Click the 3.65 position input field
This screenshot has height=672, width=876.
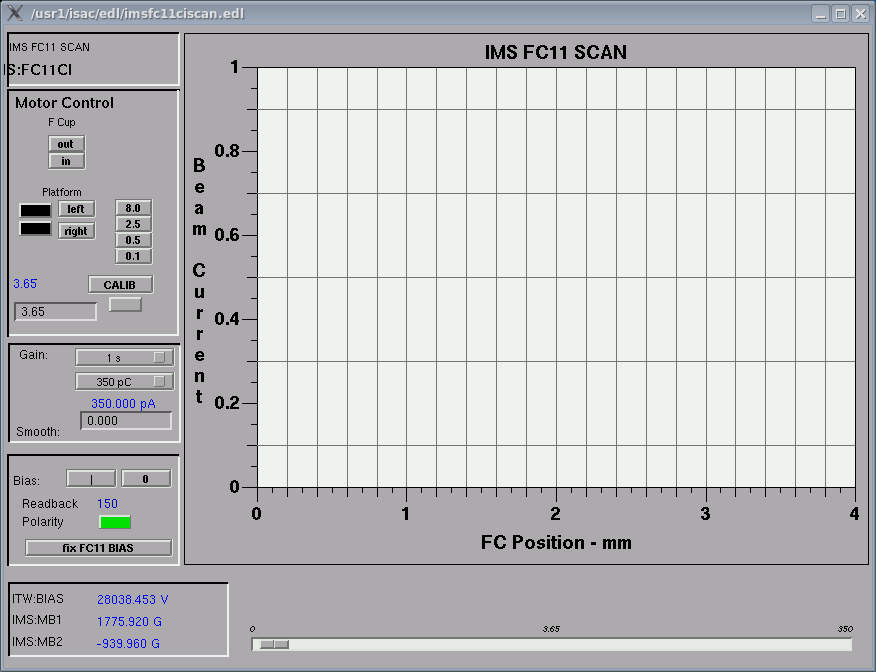[x=55, y=312]
